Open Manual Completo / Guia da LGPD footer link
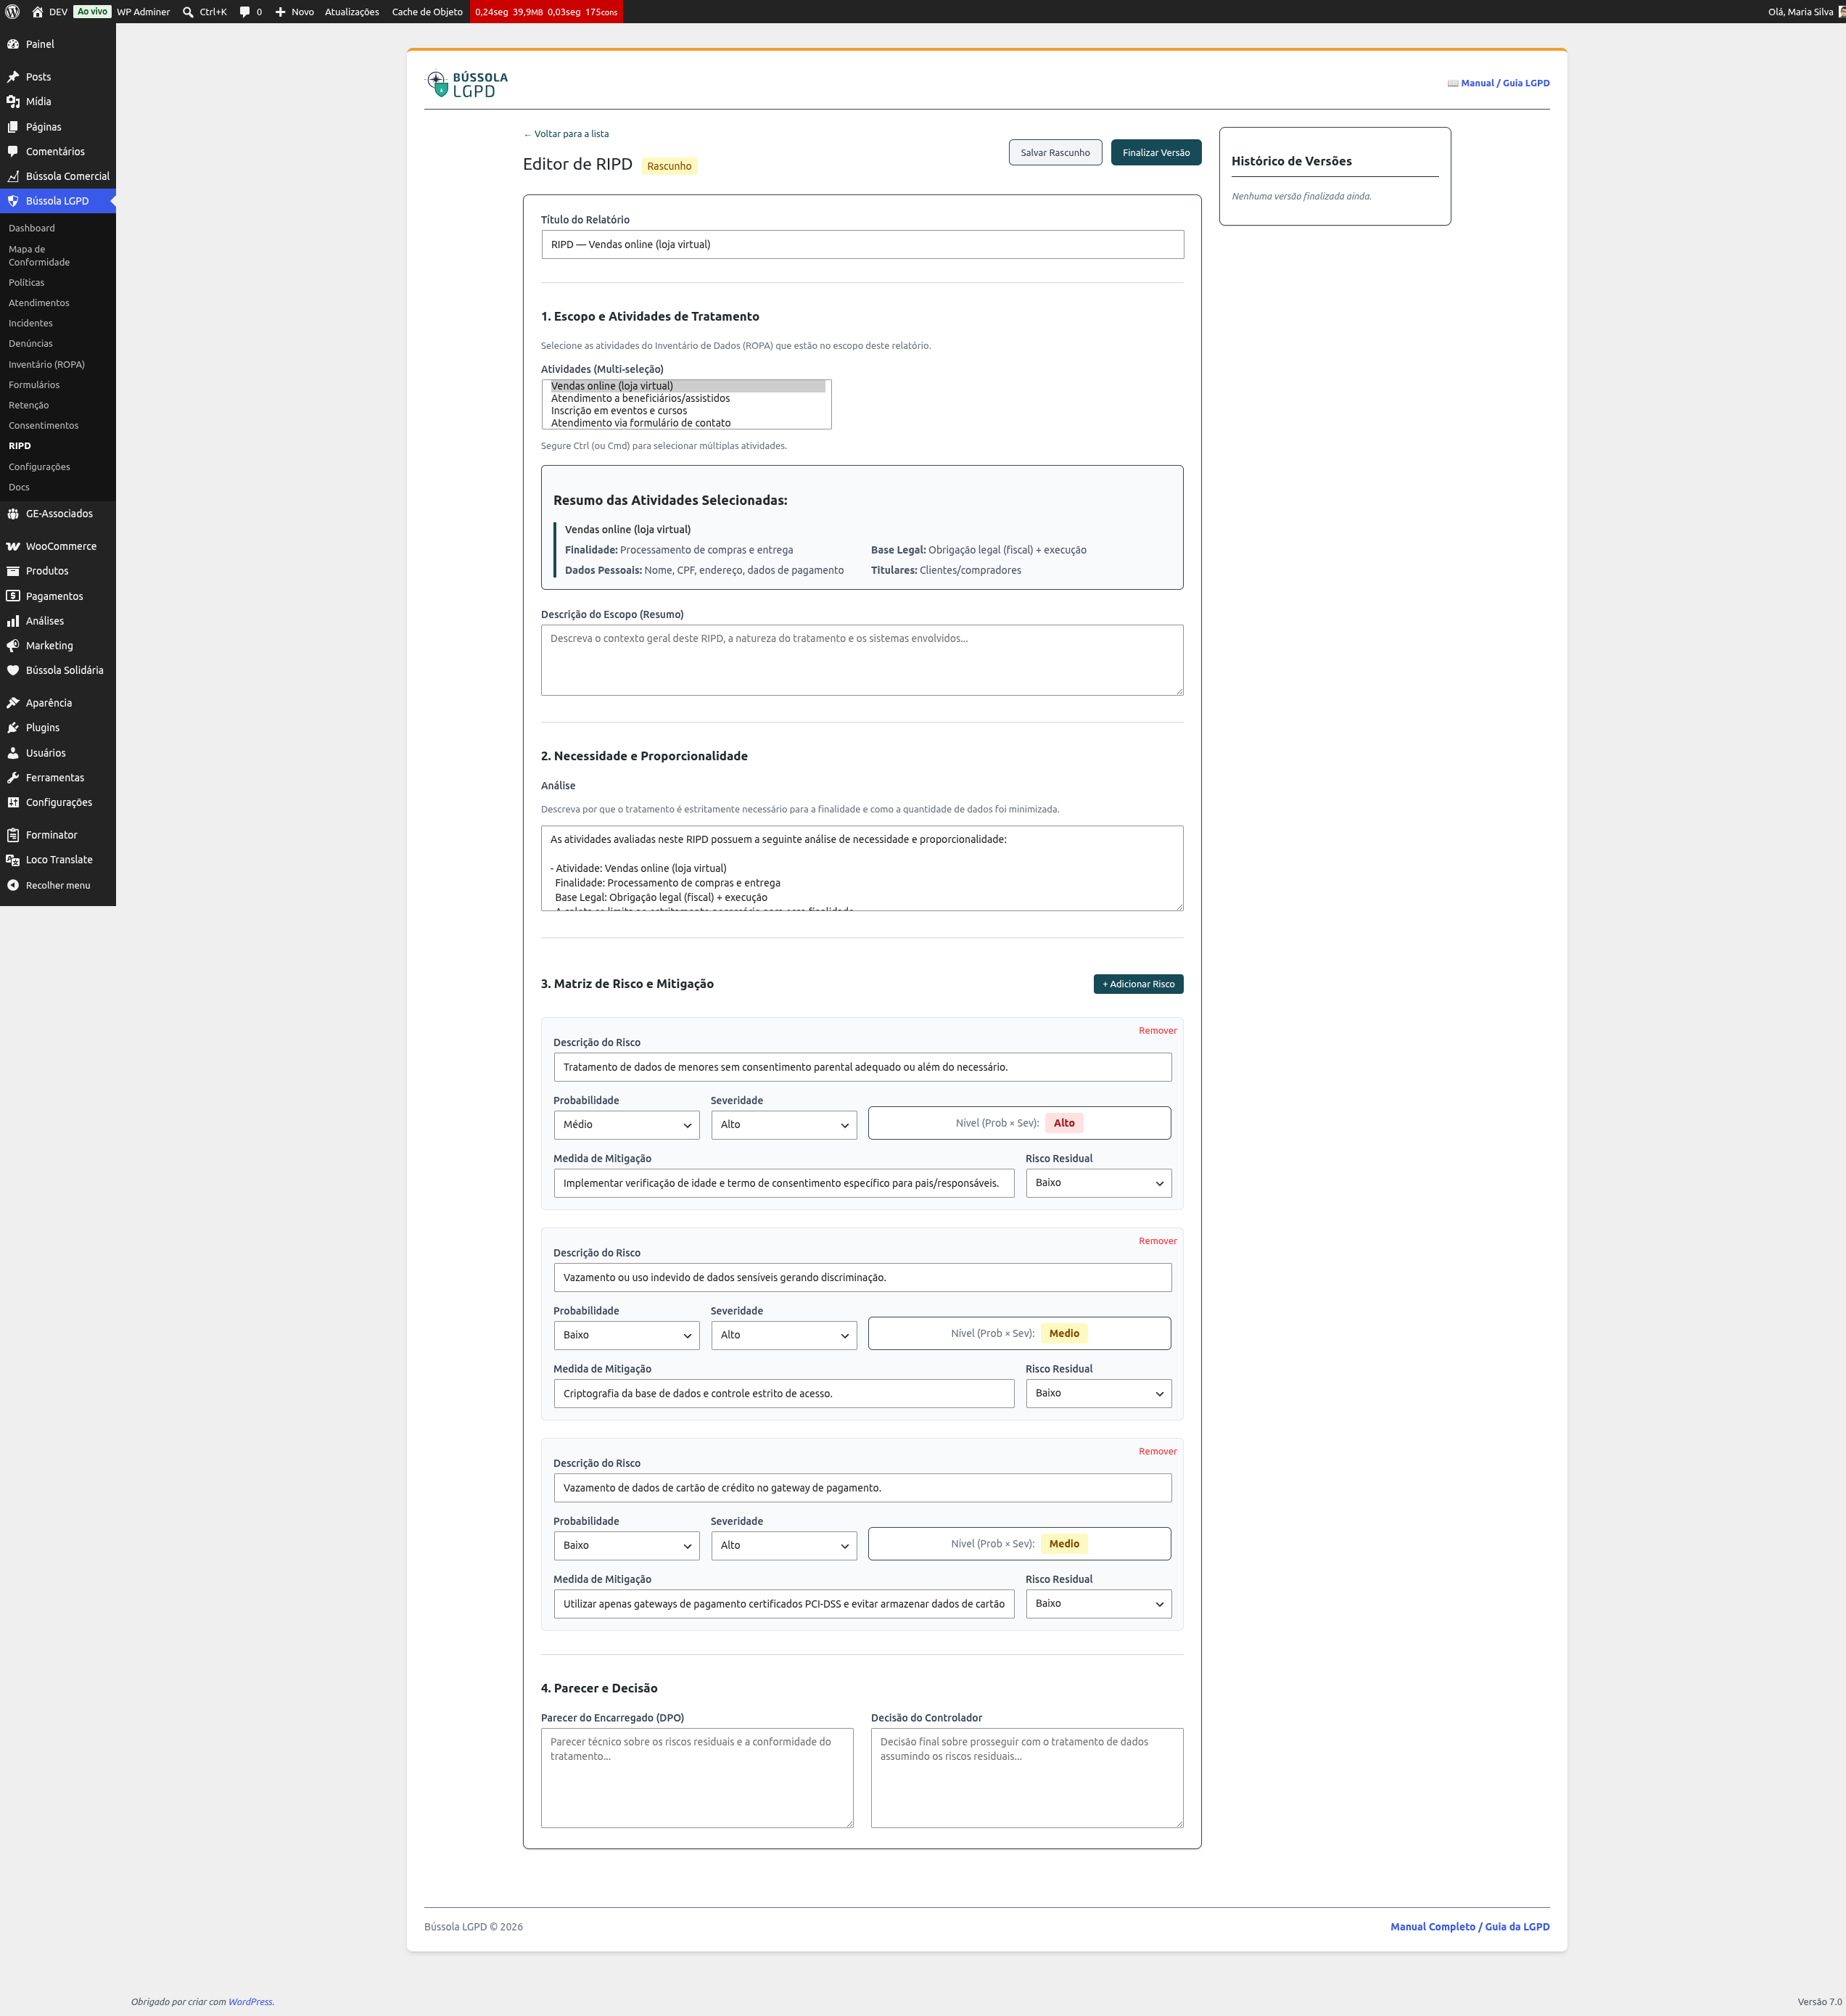1846x2016 pixels. 1470,1926
